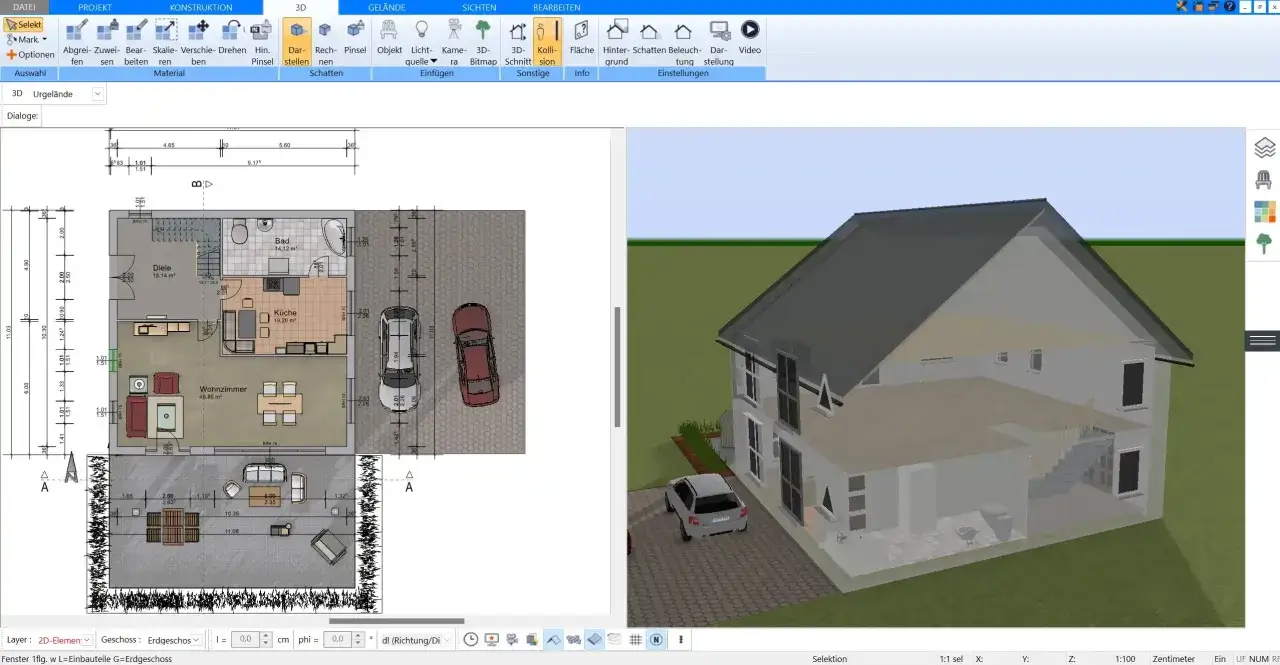Toggle the highlighted roof outline button

553,639
